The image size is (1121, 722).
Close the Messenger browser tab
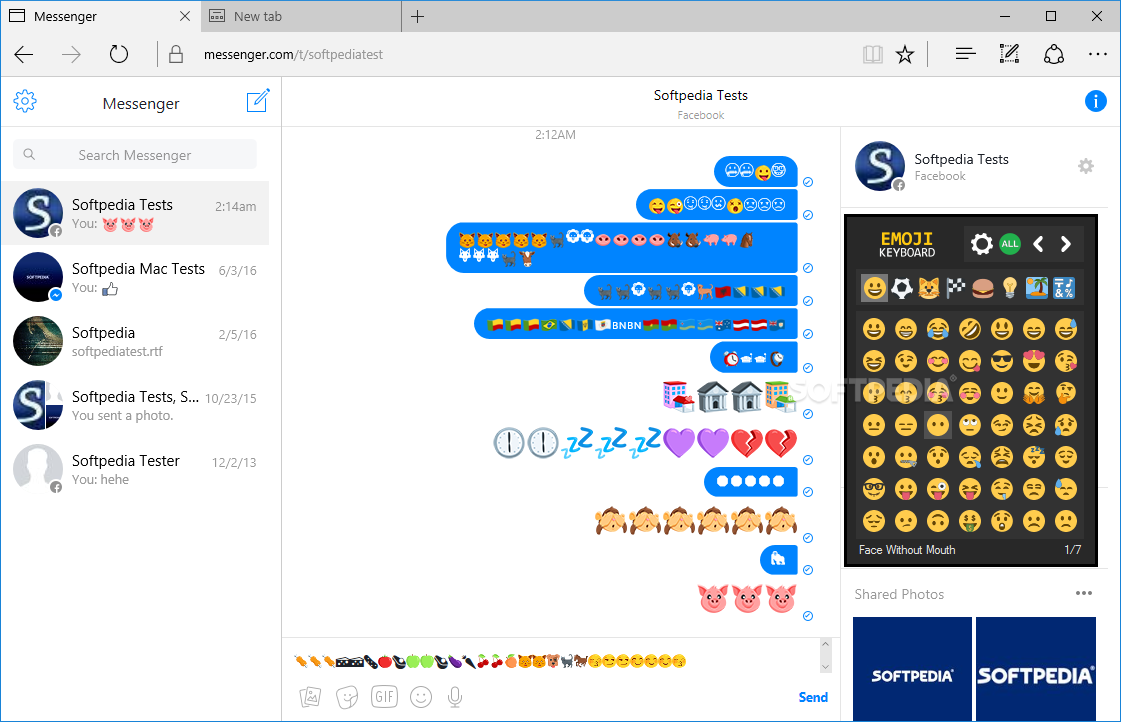point(184,16)
